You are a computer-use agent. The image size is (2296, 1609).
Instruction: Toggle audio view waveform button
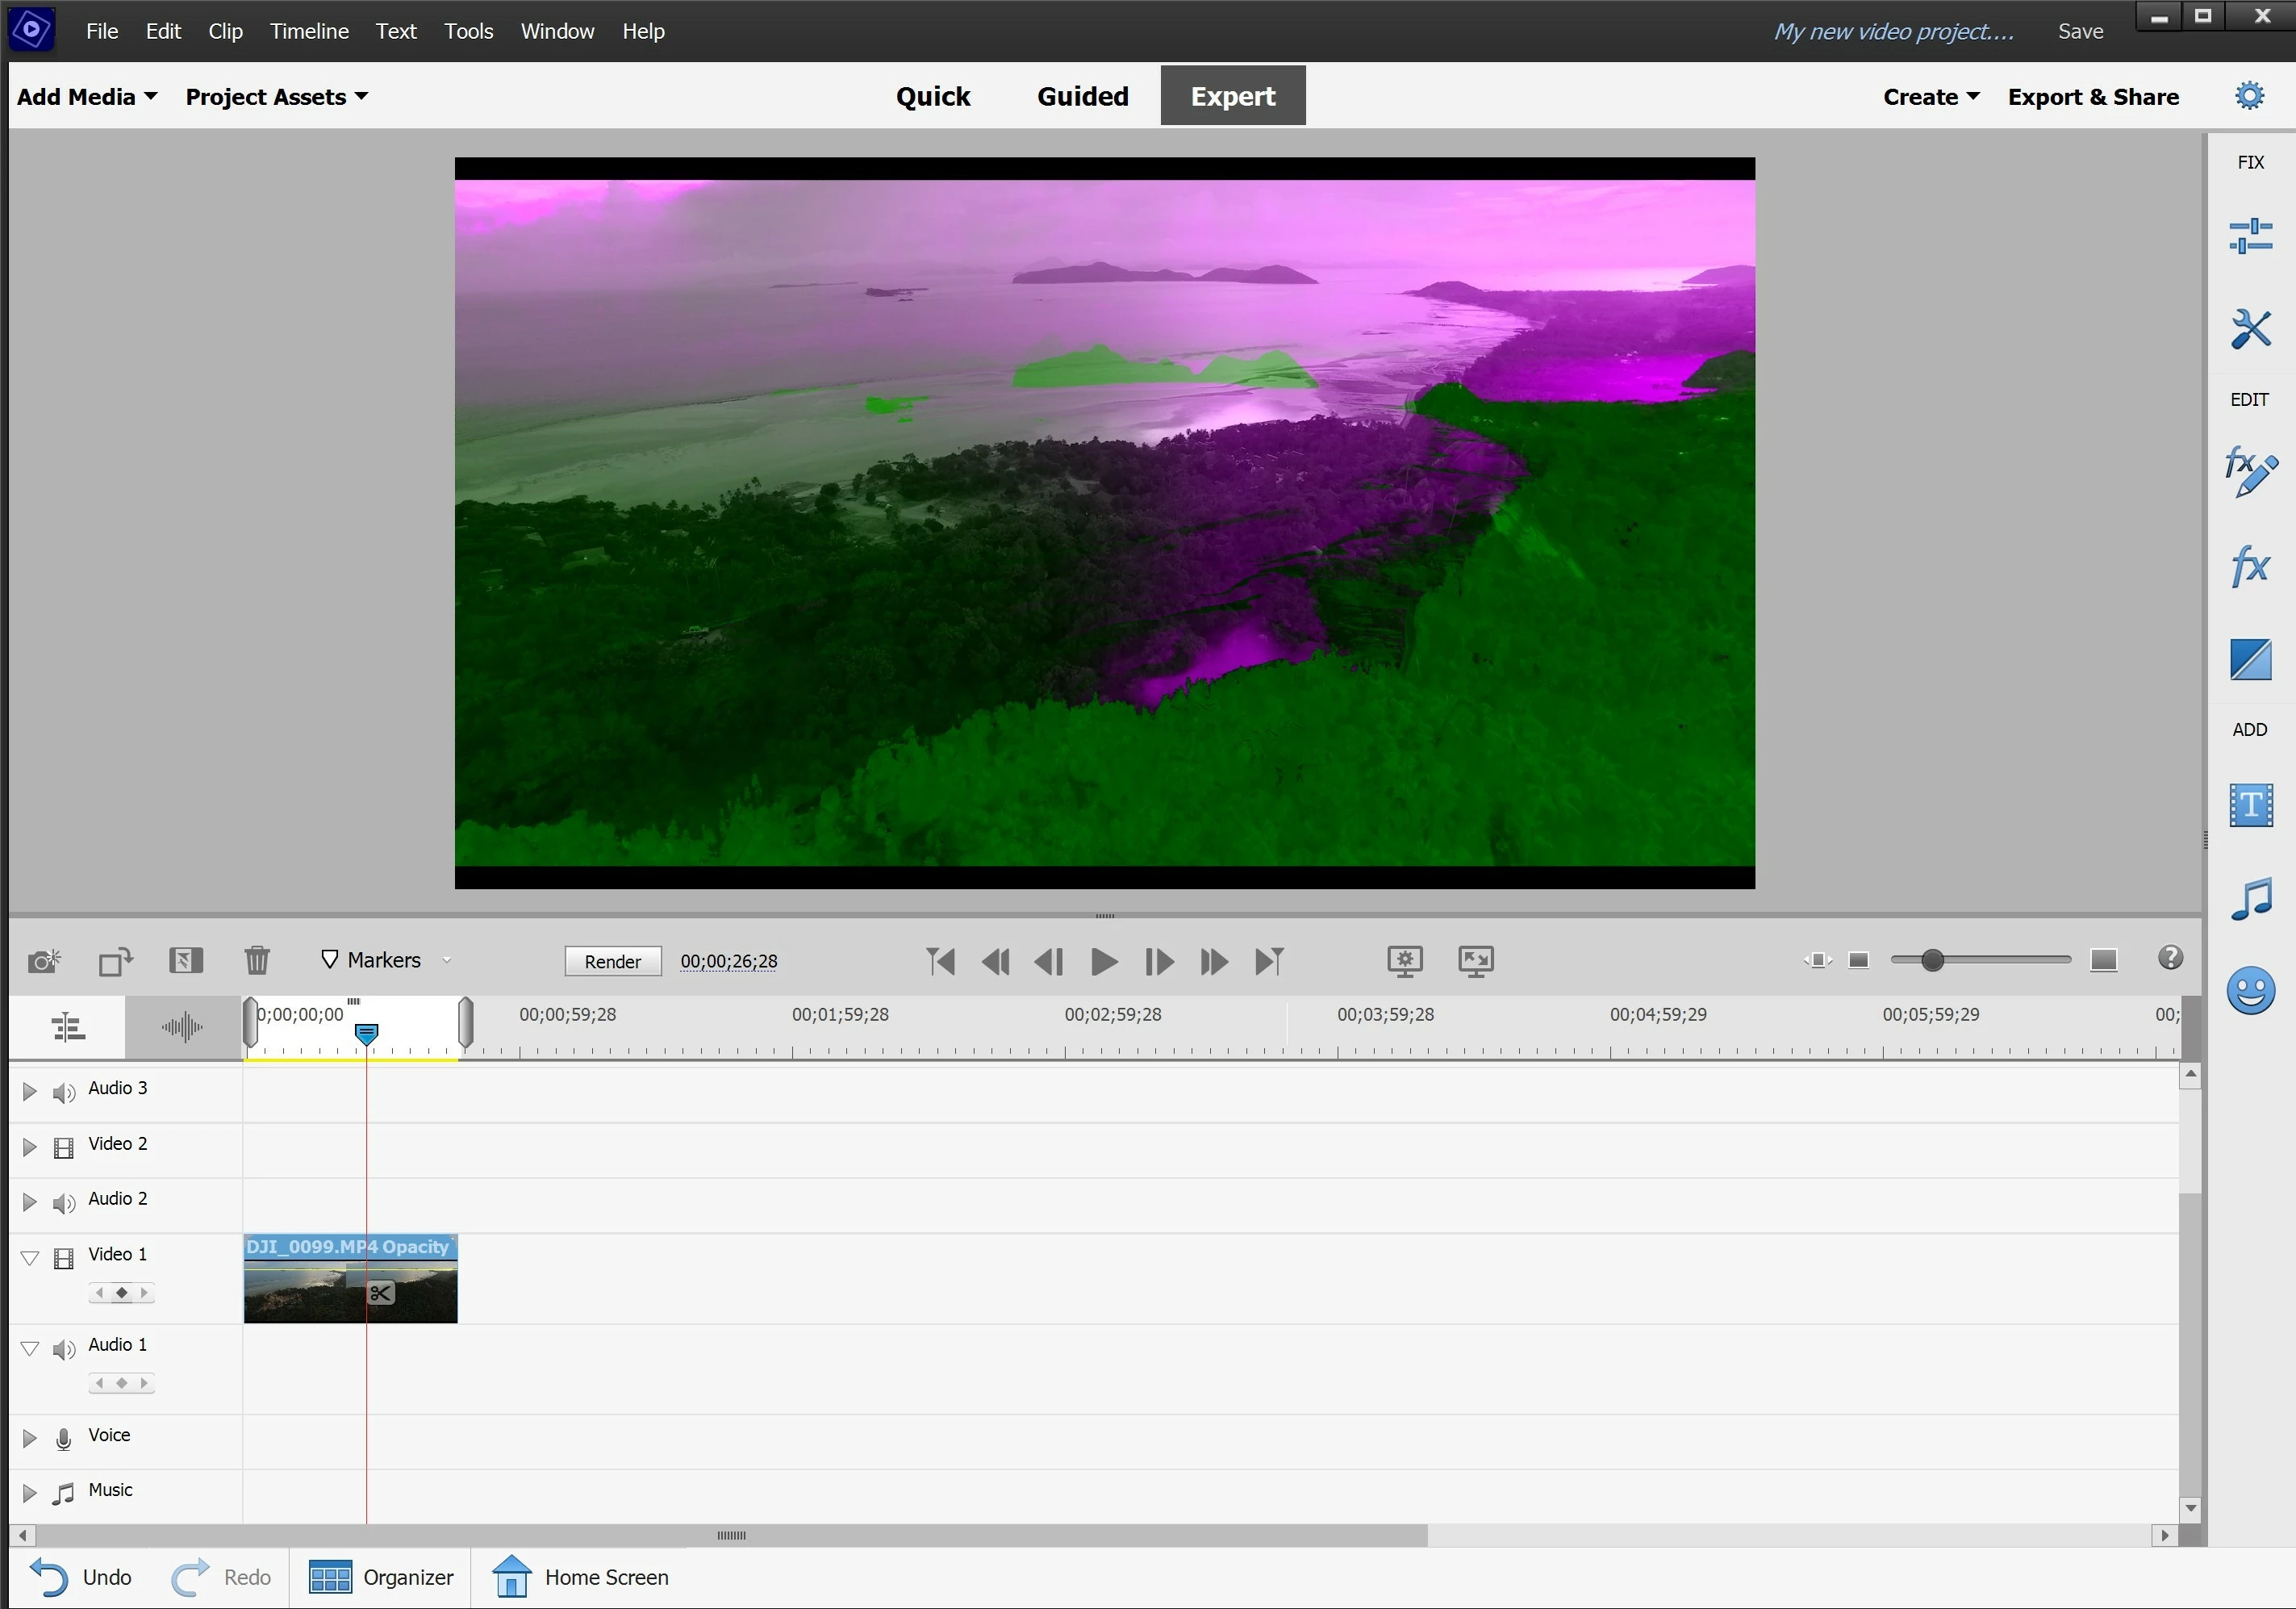(182, 1027)
